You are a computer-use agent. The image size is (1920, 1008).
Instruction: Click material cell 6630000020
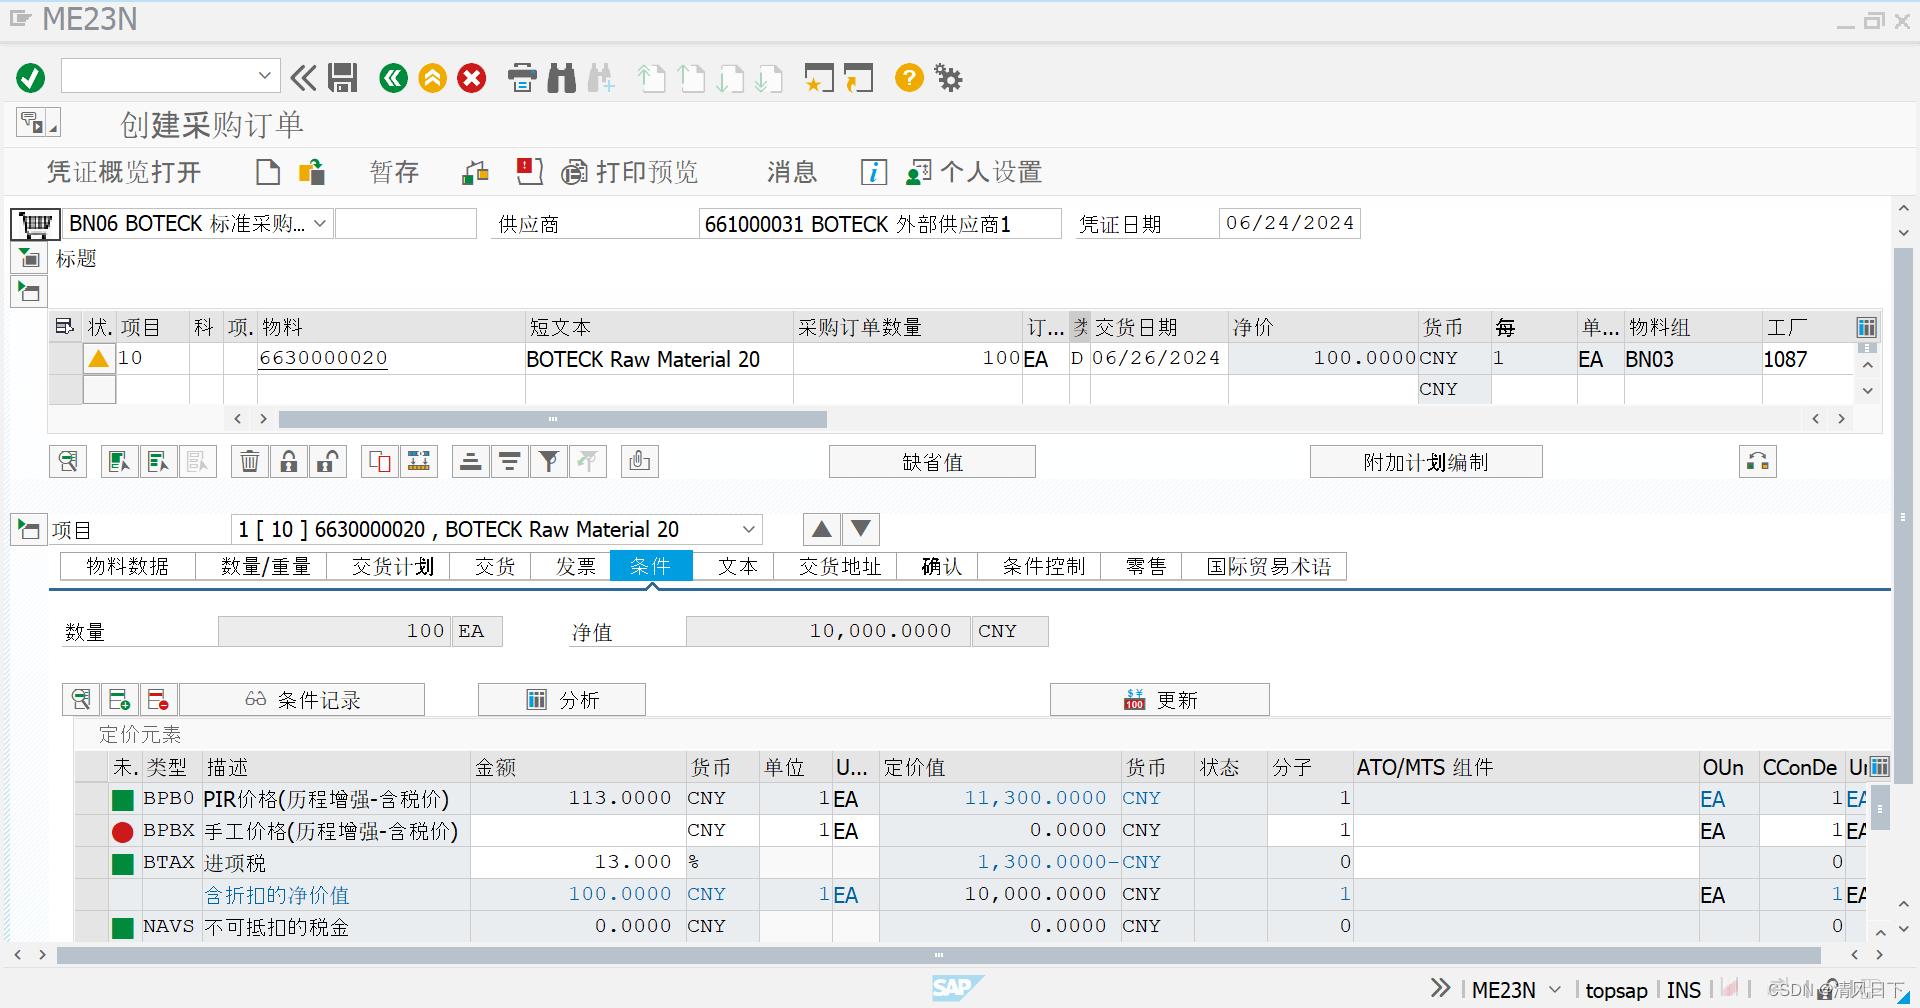pyautogui.click(x=323, y=358)
